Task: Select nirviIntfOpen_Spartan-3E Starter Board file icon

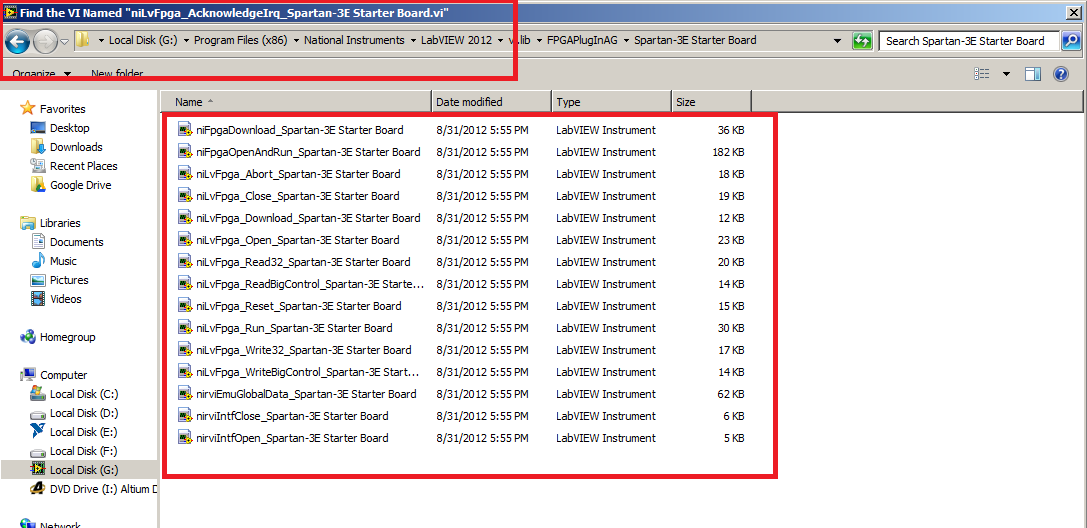Action: click(185, 438)
